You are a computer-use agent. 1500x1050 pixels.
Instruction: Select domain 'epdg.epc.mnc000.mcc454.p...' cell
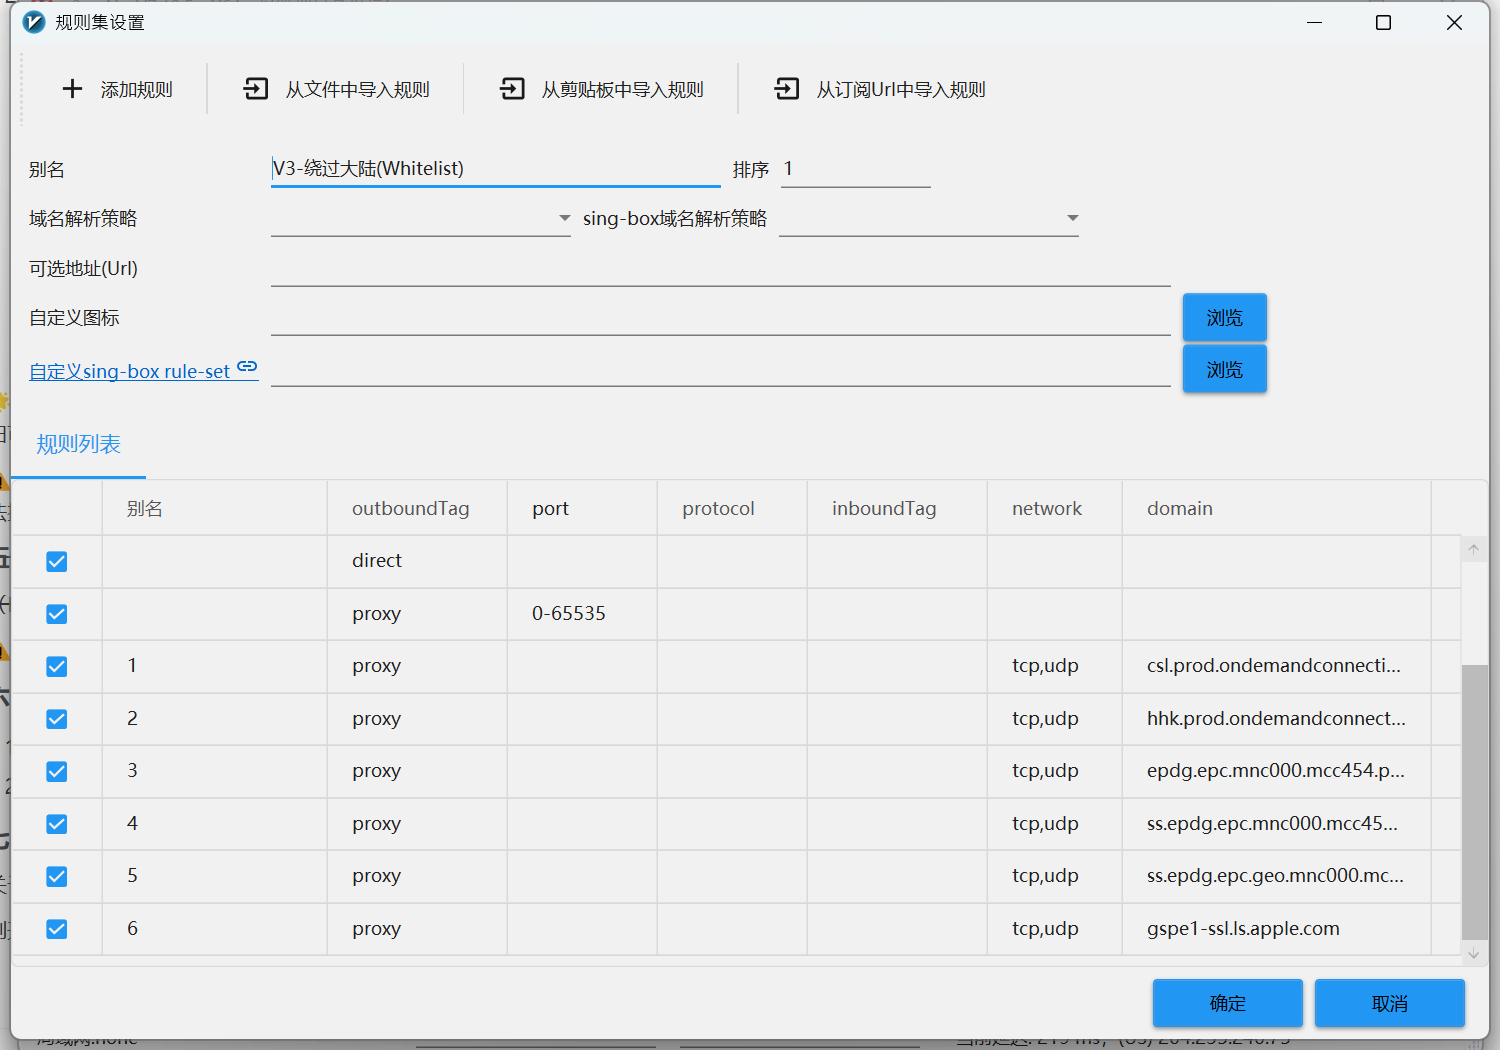tap(1277, 771)
